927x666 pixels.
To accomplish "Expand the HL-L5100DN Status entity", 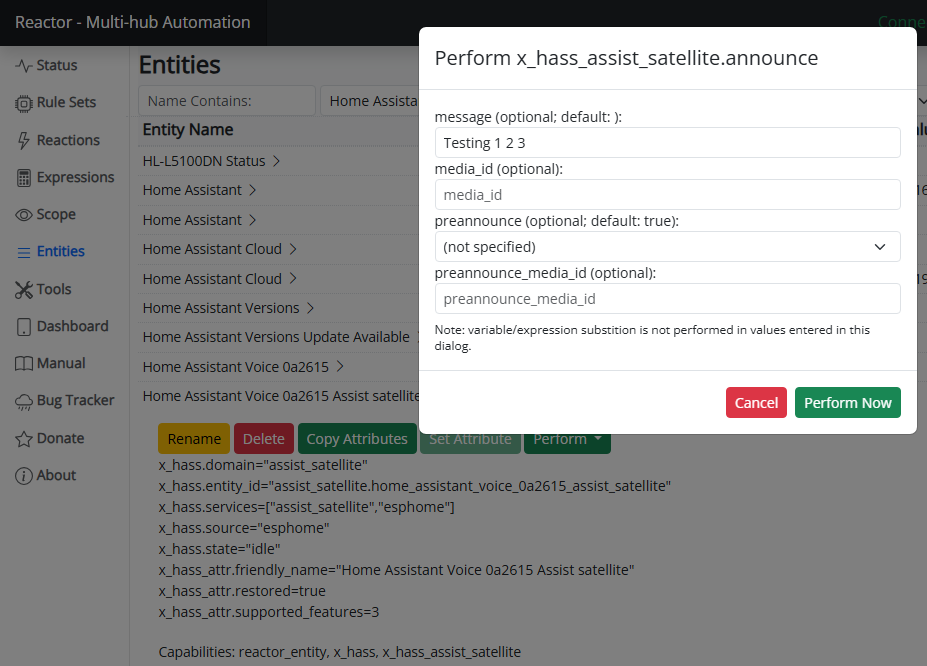I will point(276,161).
